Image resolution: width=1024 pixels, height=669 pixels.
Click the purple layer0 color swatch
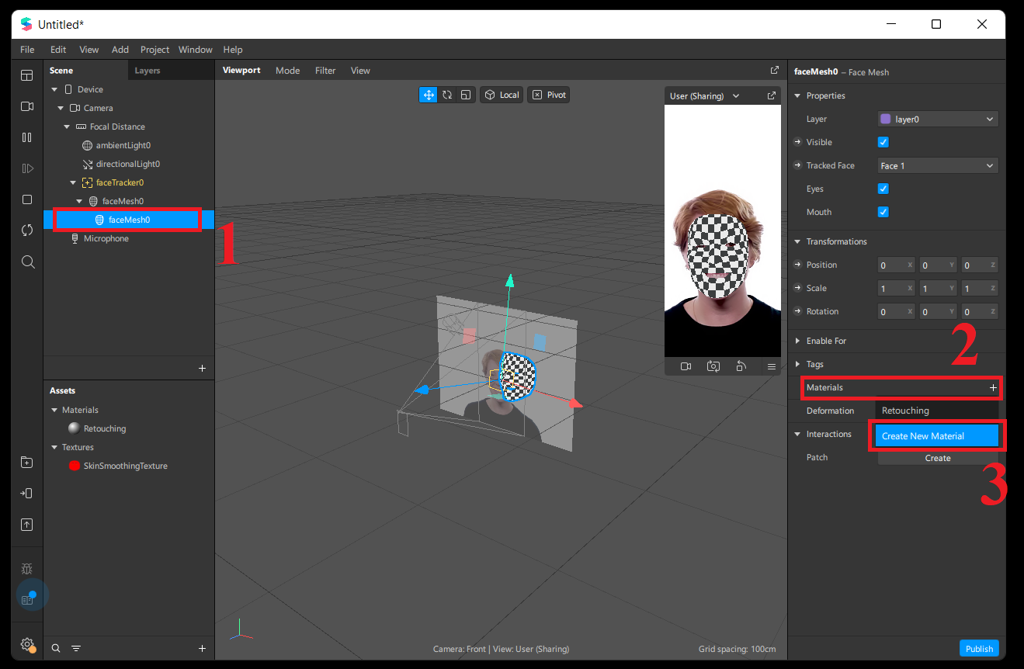click(885, 119)
